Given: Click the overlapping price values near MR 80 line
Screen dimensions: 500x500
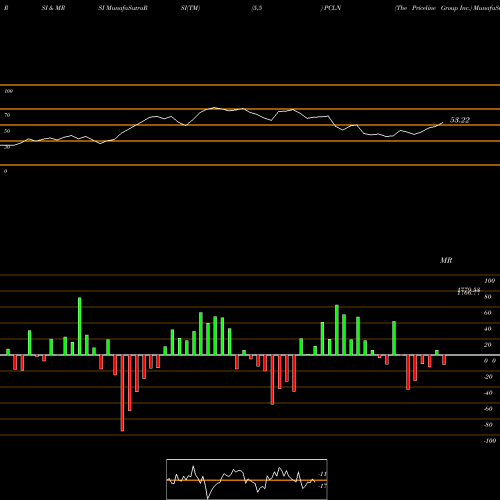Looking at the screenshot, I should pyautogui.click(x=469, y=292).
